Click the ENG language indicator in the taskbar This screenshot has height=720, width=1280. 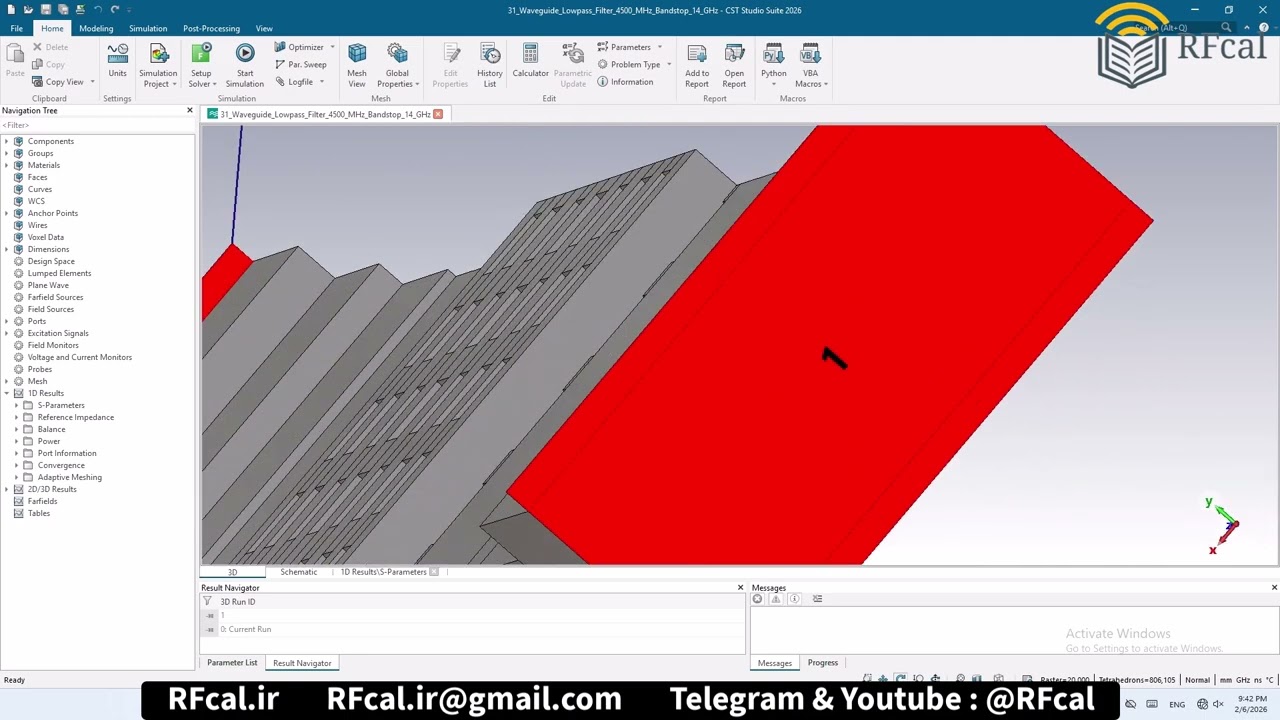pos(1177,704)
